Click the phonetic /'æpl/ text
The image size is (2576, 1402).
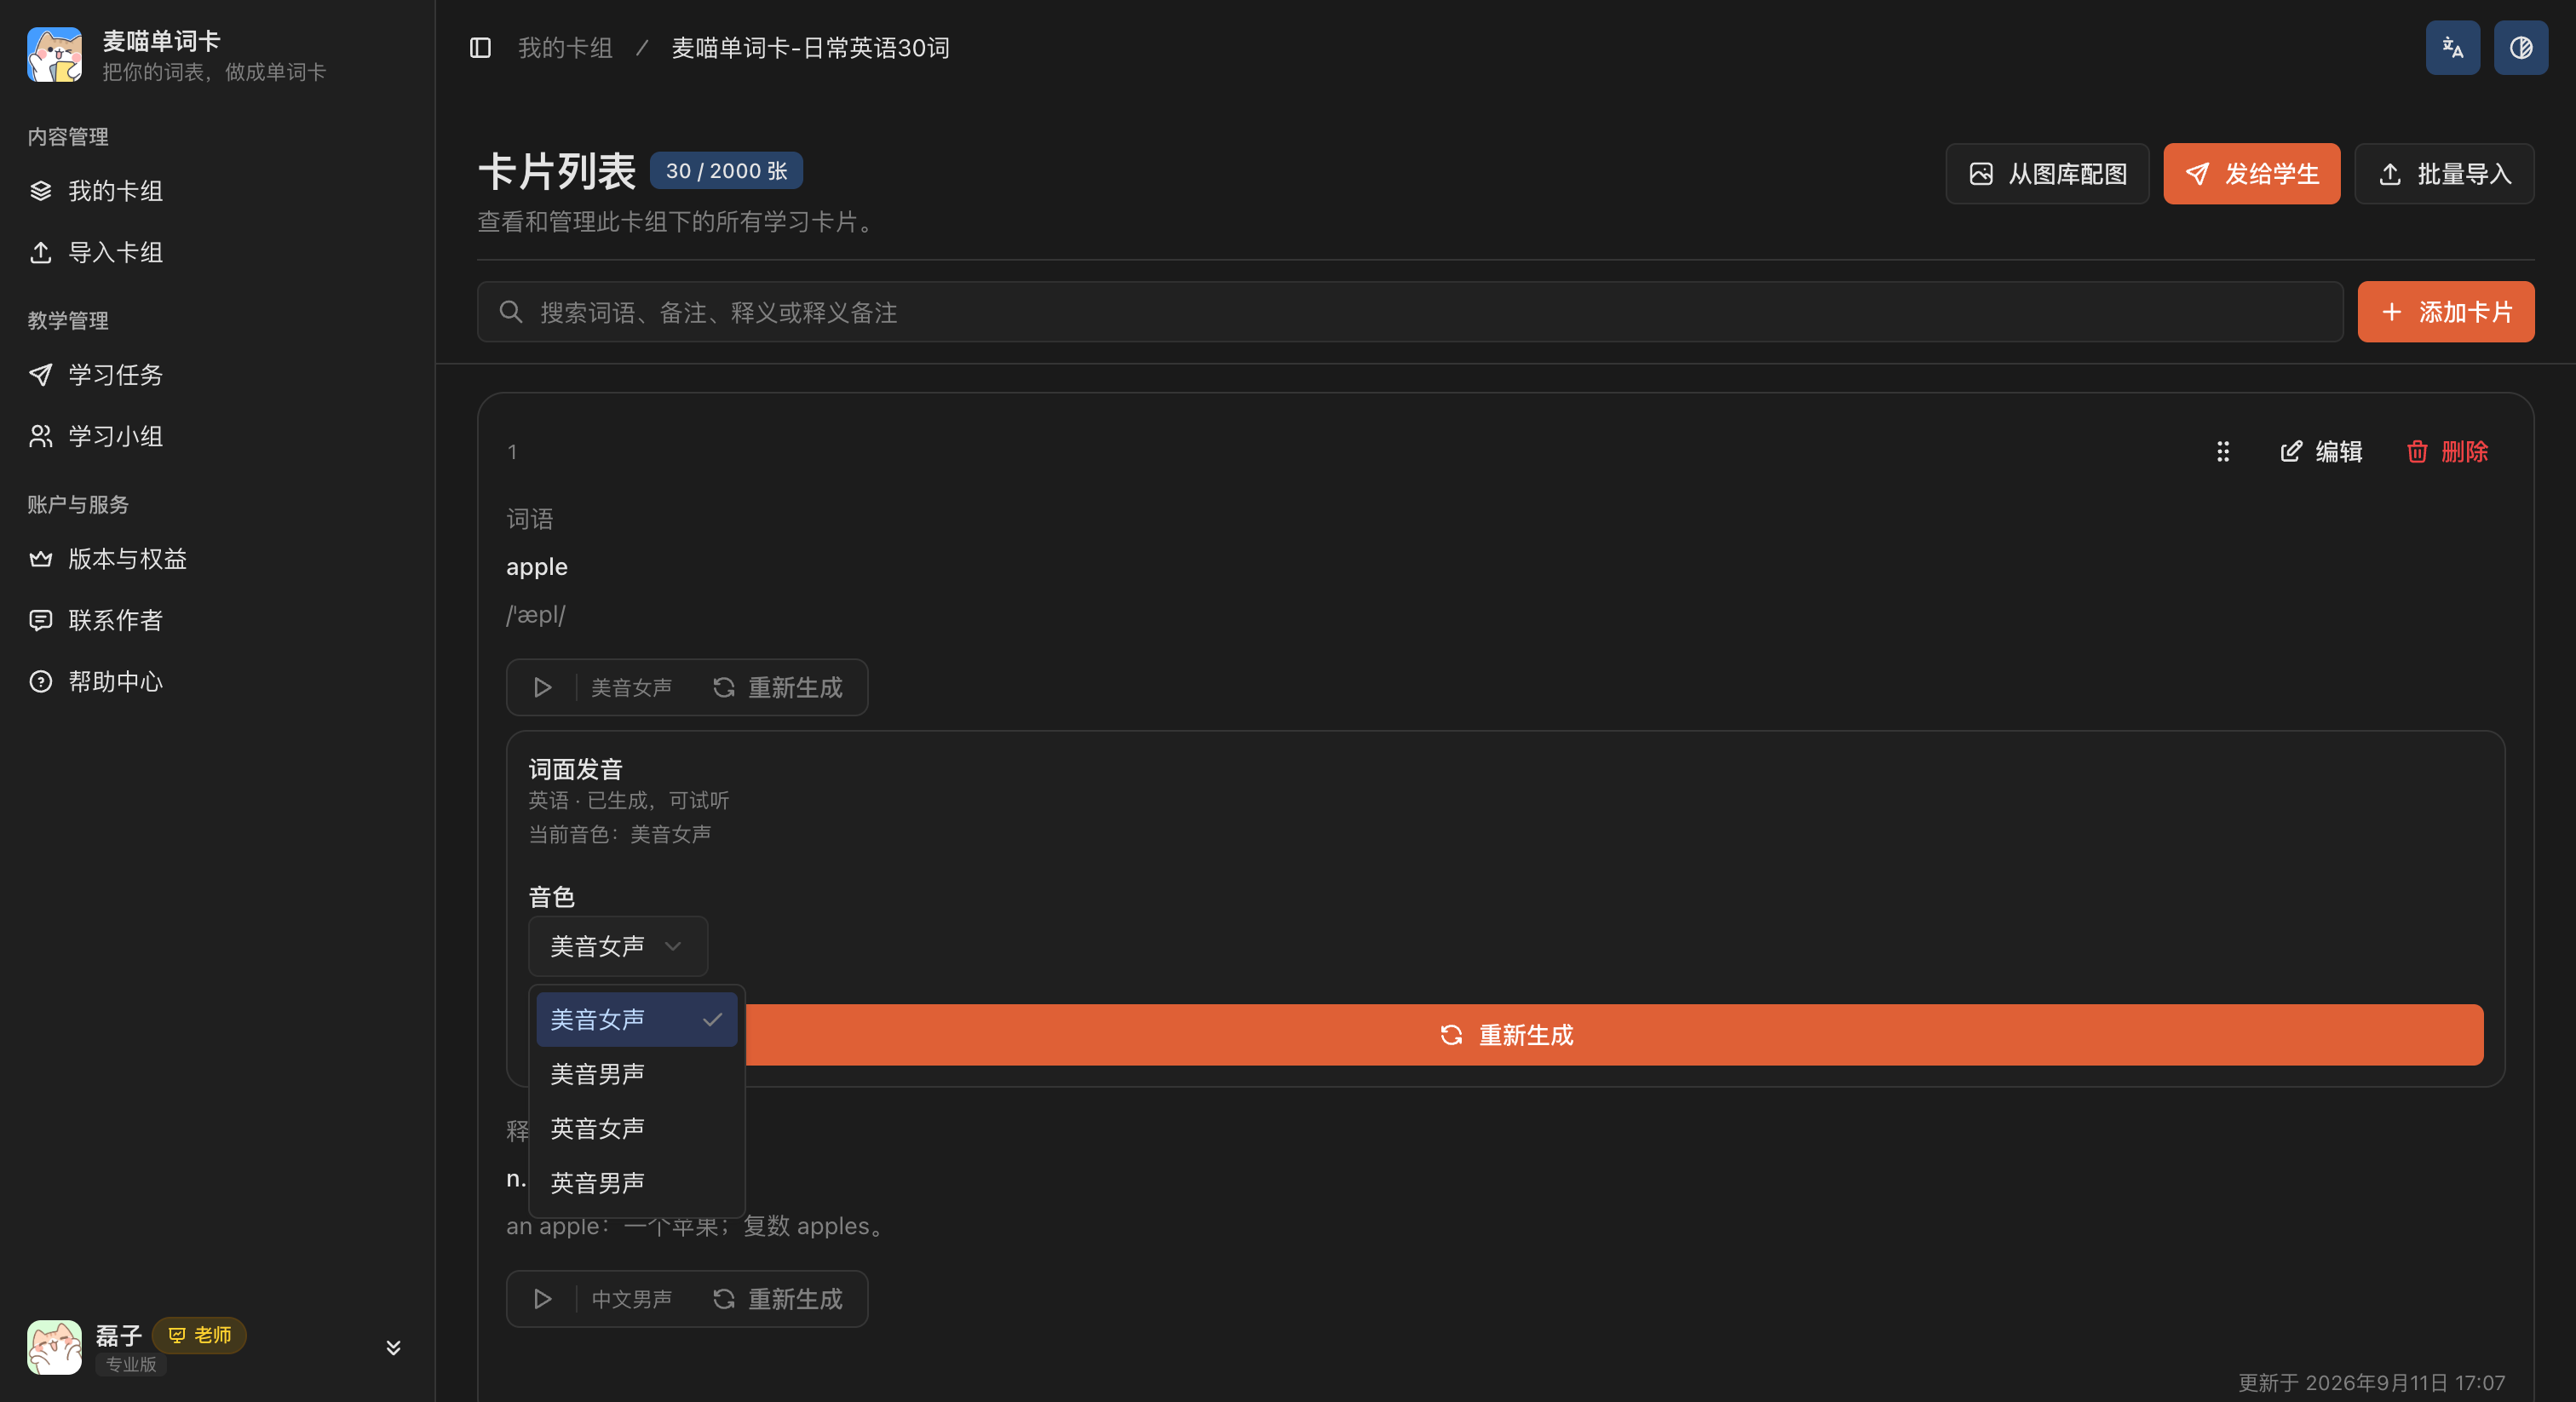pos(535,615)
